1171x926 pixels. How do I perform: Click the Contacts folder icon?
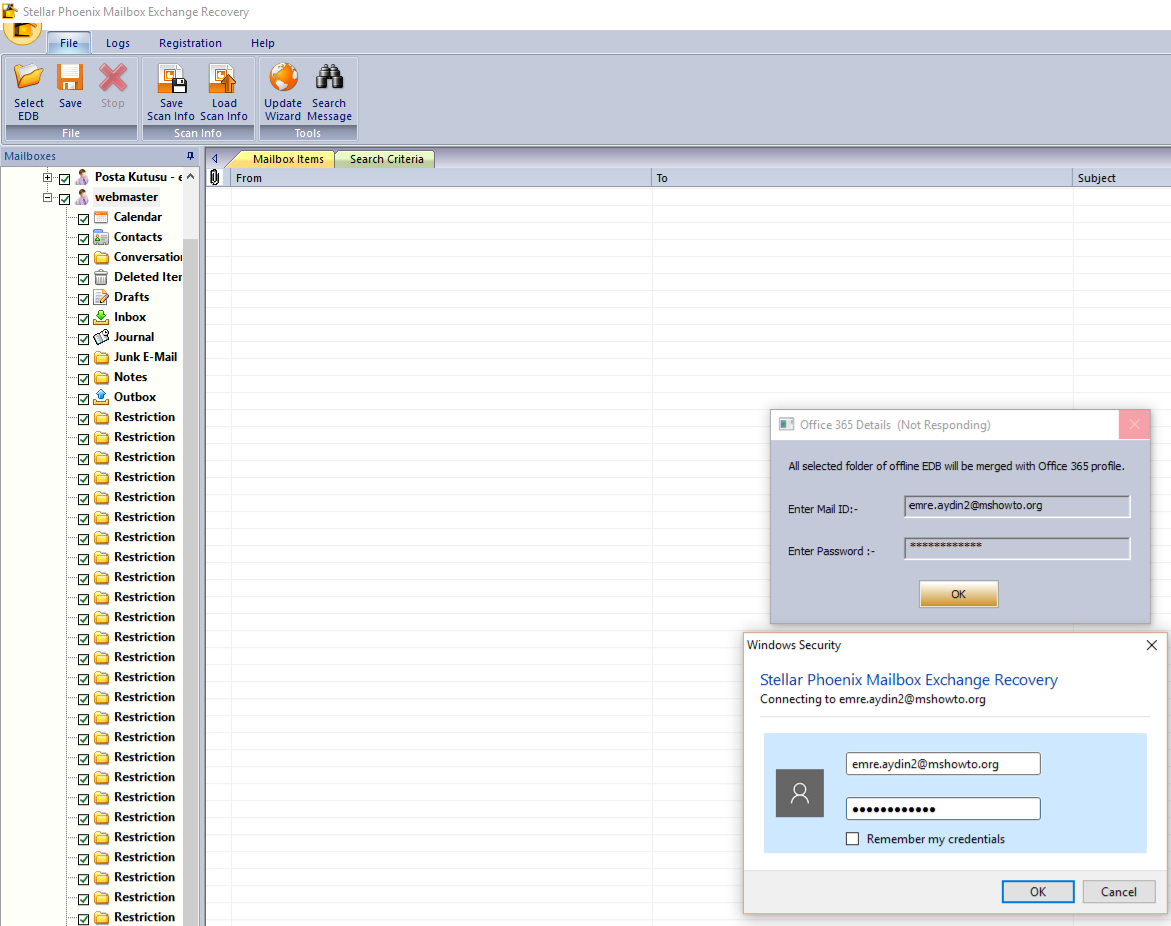(x=102, y=237)
